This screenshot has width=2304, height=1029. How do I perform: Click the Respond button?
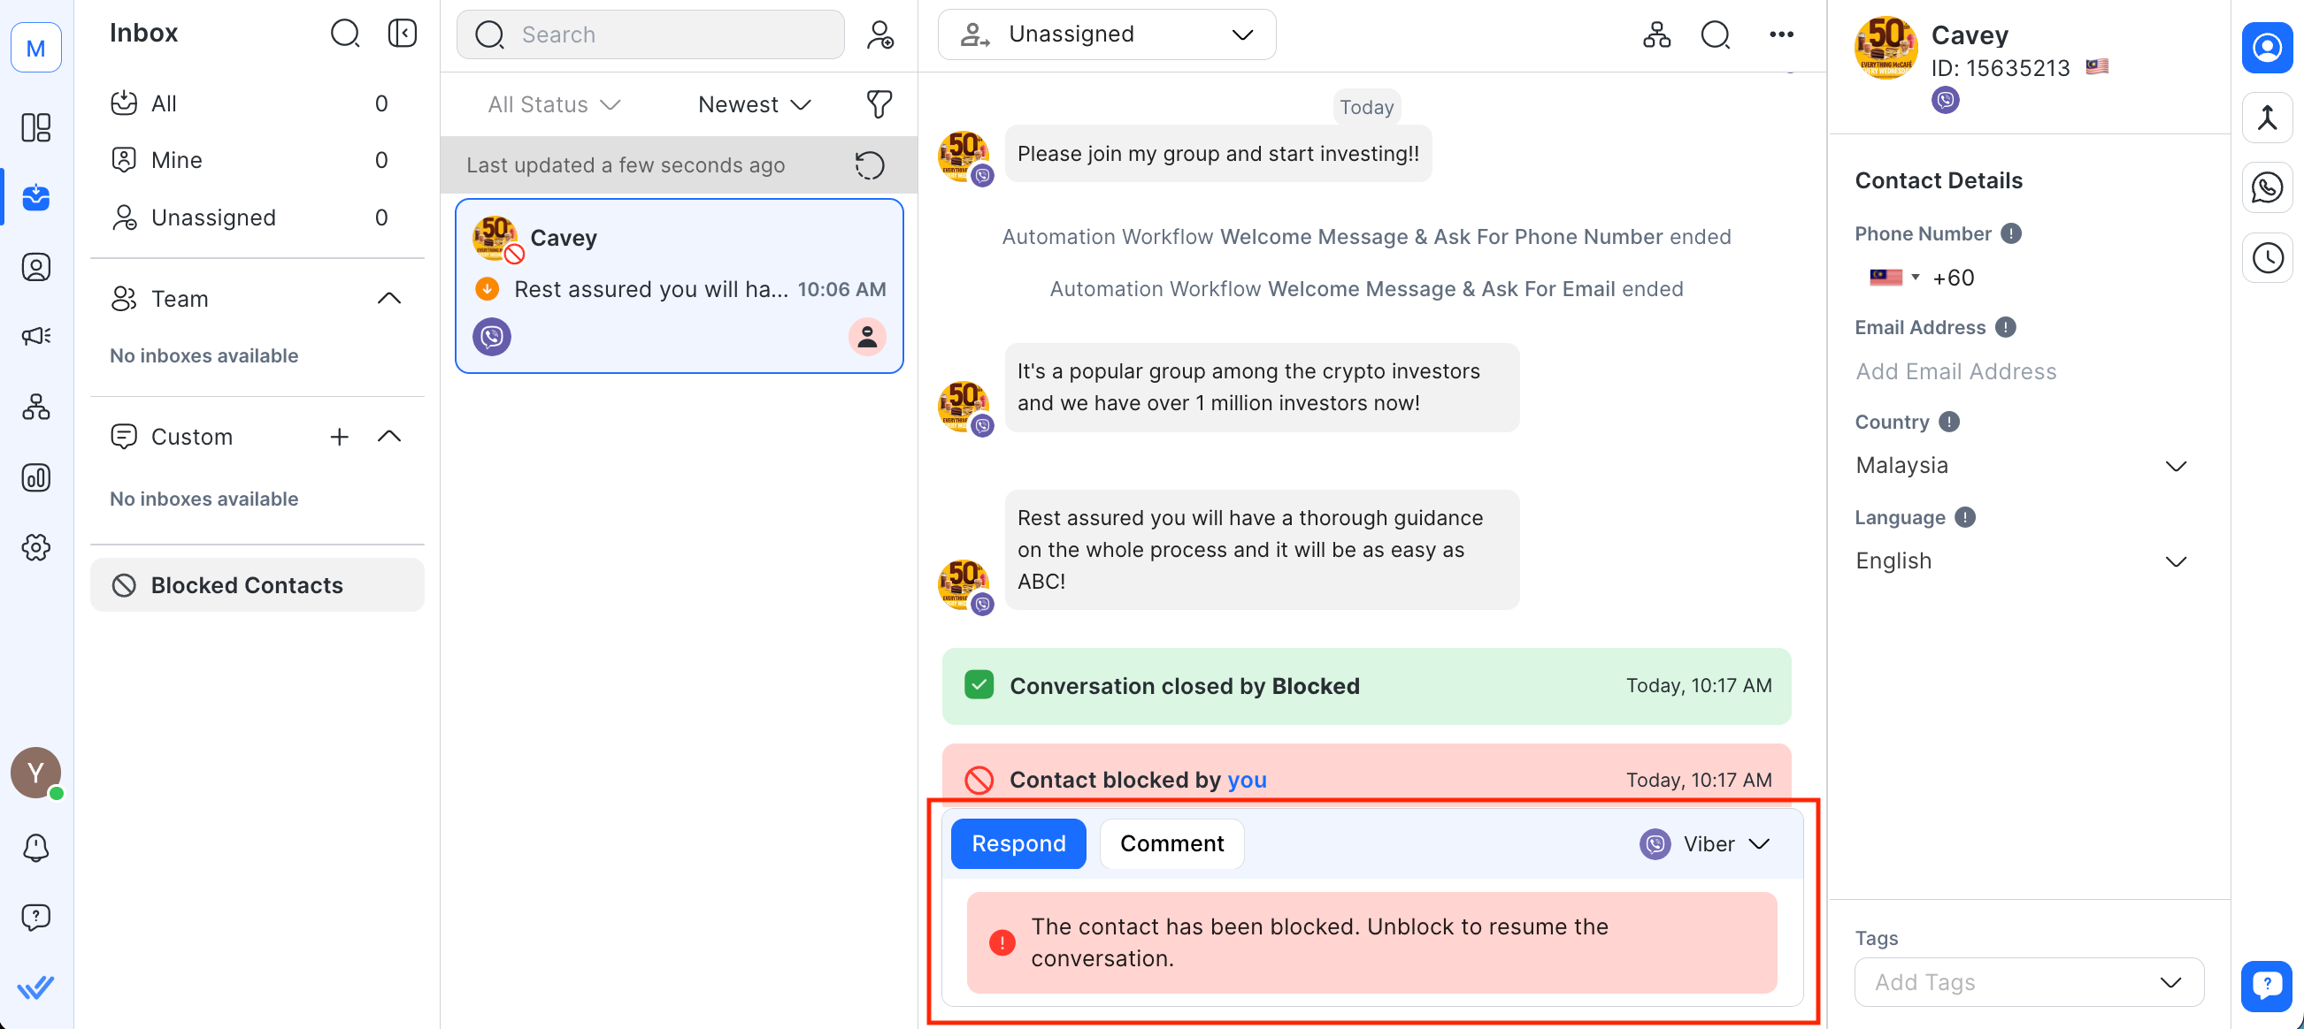click(x=1018, y=843)
